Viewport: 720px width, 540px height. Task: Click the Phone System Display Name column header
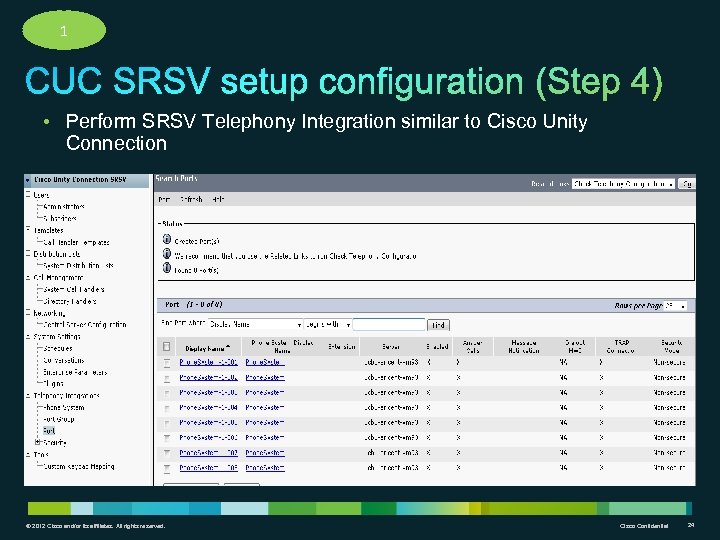click(282, 347)
